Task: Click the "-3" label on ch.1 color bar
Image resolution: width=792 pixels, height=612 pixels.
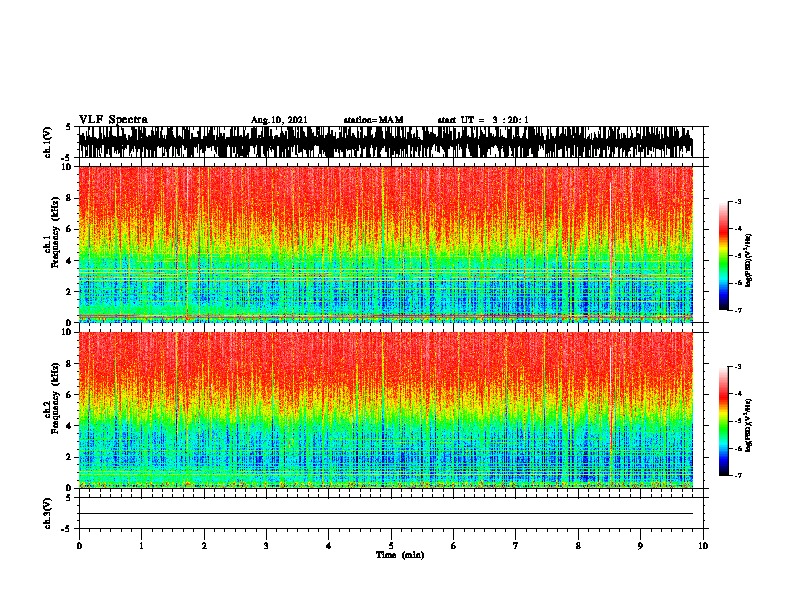Action: click(737, 202)
